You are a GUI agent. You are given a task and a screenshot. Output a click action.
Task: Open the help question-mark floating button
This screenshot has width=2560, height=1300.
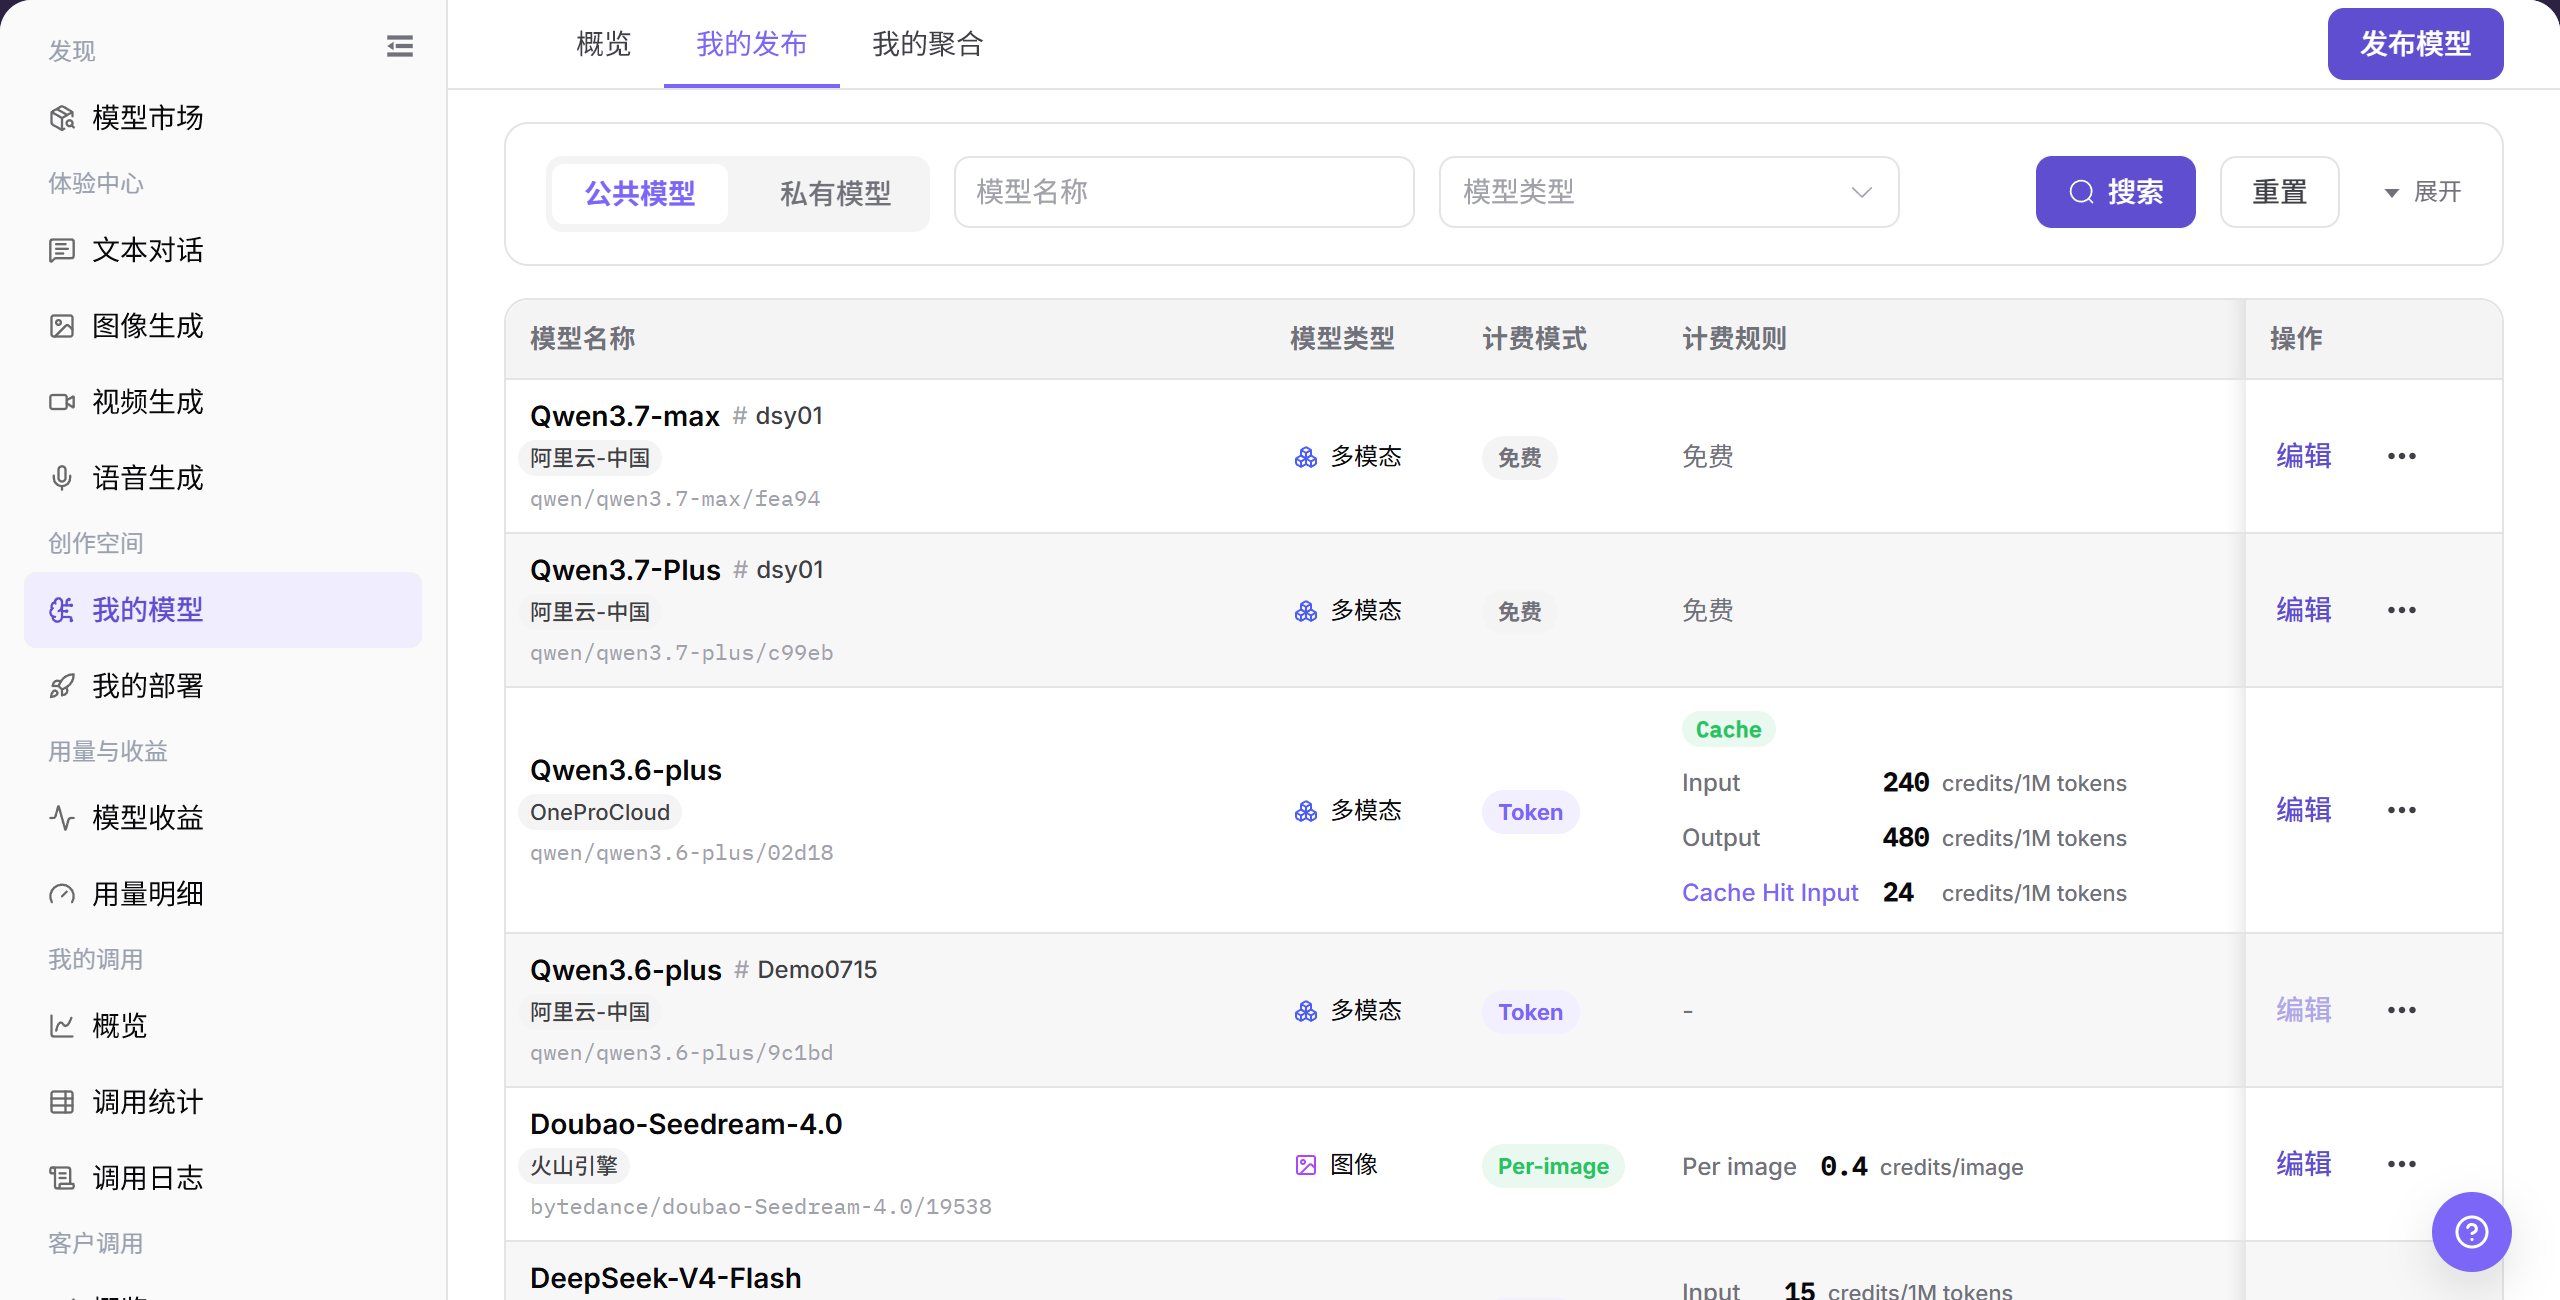point(2471,1231)
